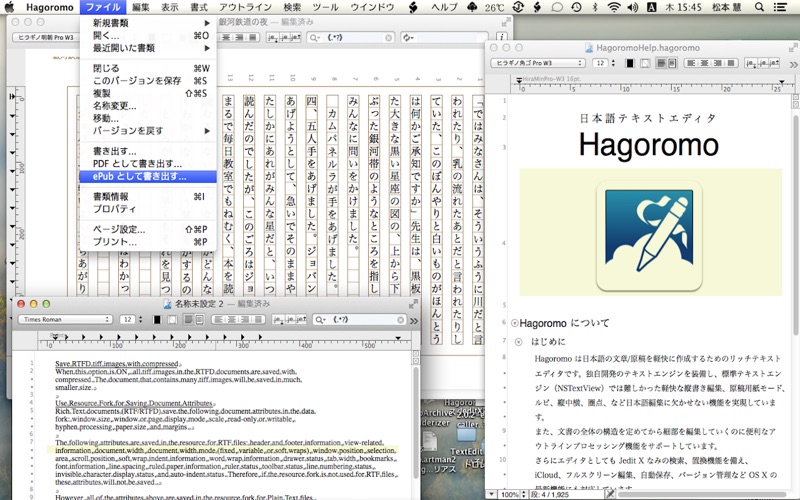The image size is (800, 500).
Task: Show toolbar overflow items in HagoromoHelp window
Action: (x=793, y=64)
